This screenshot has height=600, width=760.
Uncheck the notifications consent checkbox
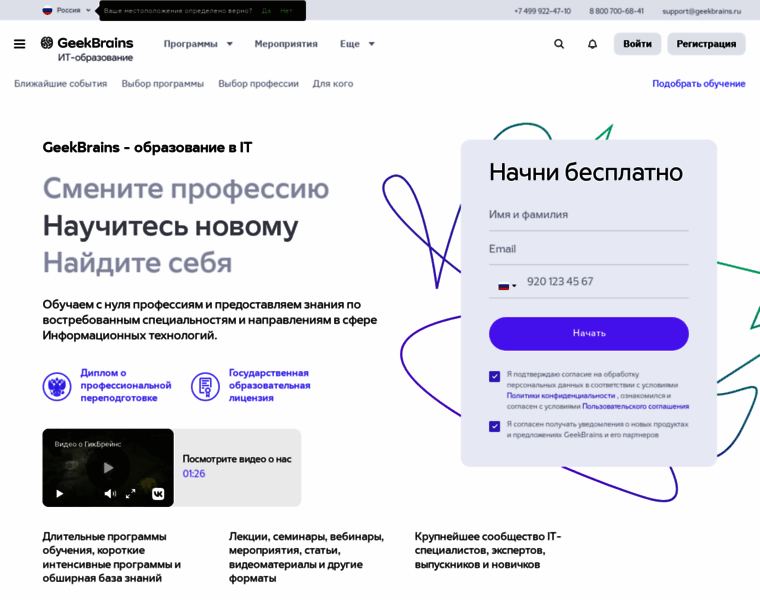point(494,426)
